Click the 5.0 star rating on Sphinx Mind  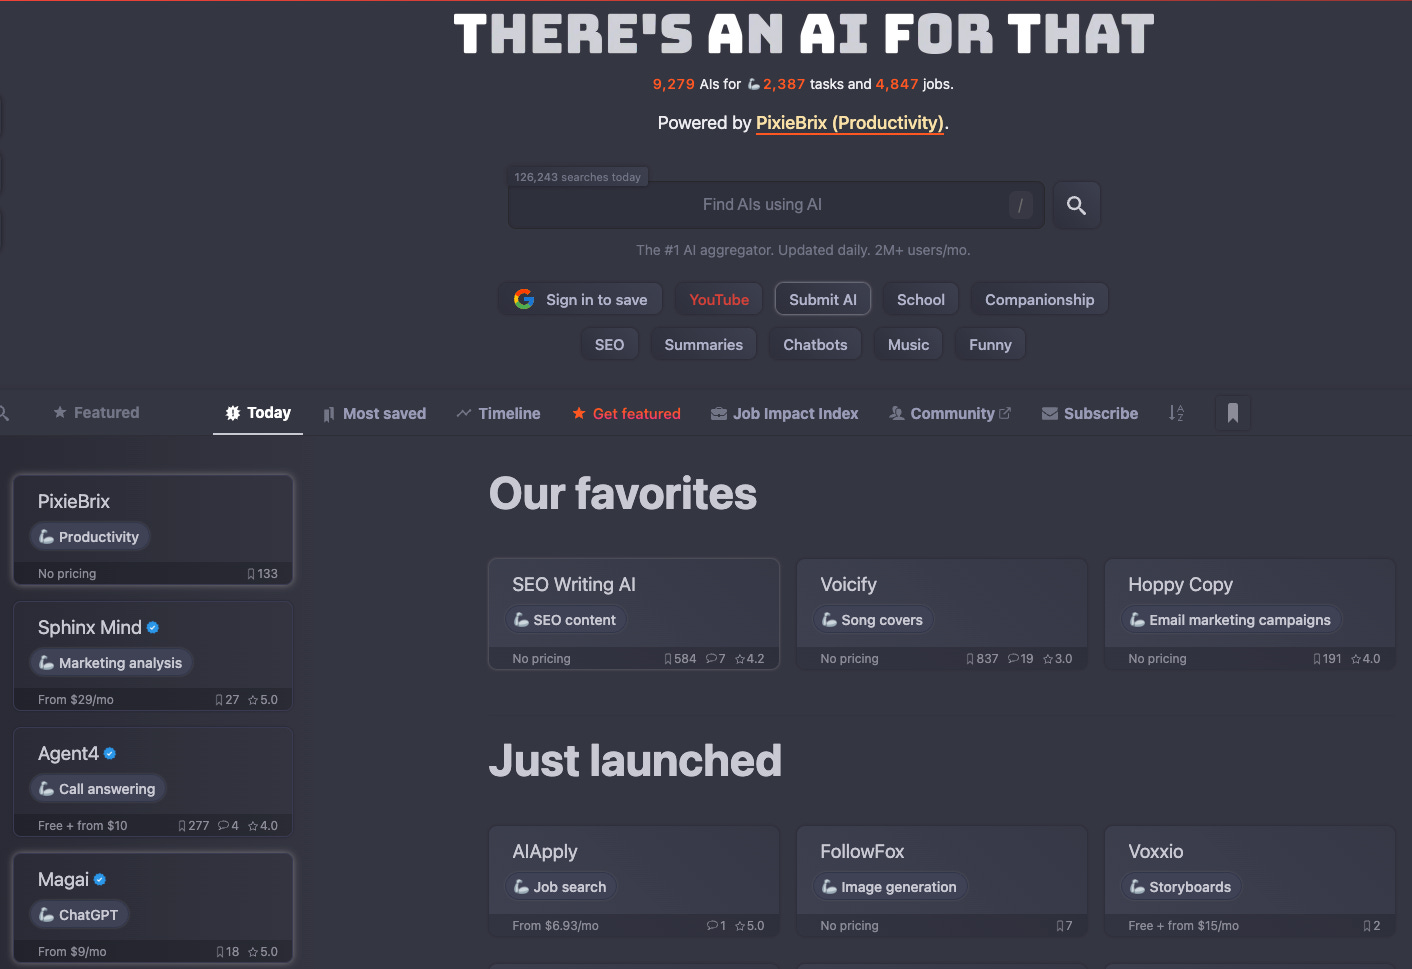[x=263, y=700]
